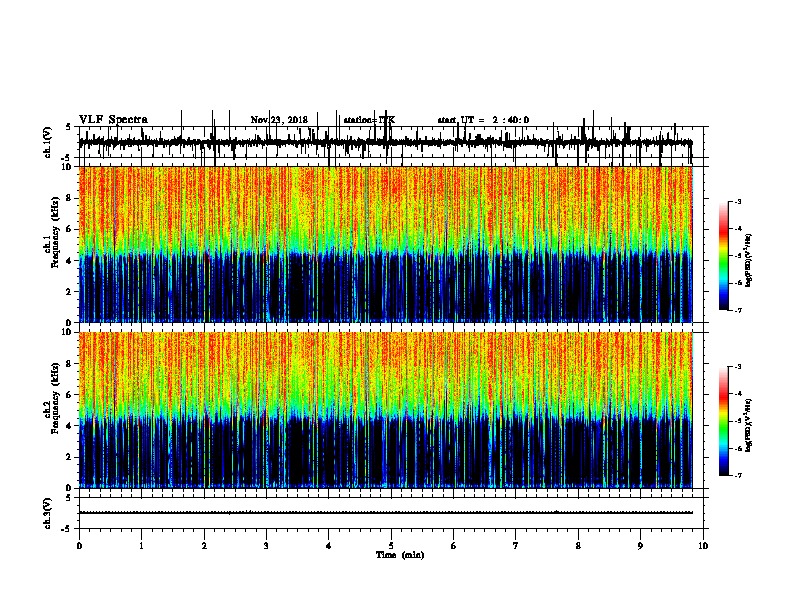Click the "9" tick on the time axis

(640, 546)
